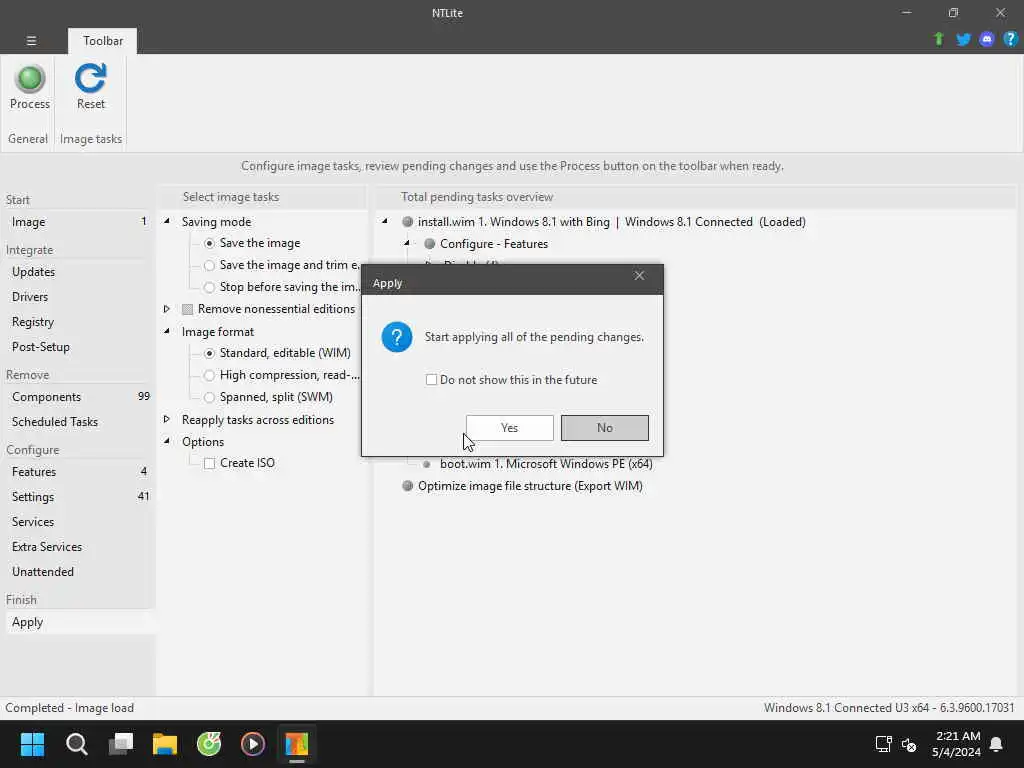Open Features sidebar page
The image size is (1024, 768).
tap(78, 472)
